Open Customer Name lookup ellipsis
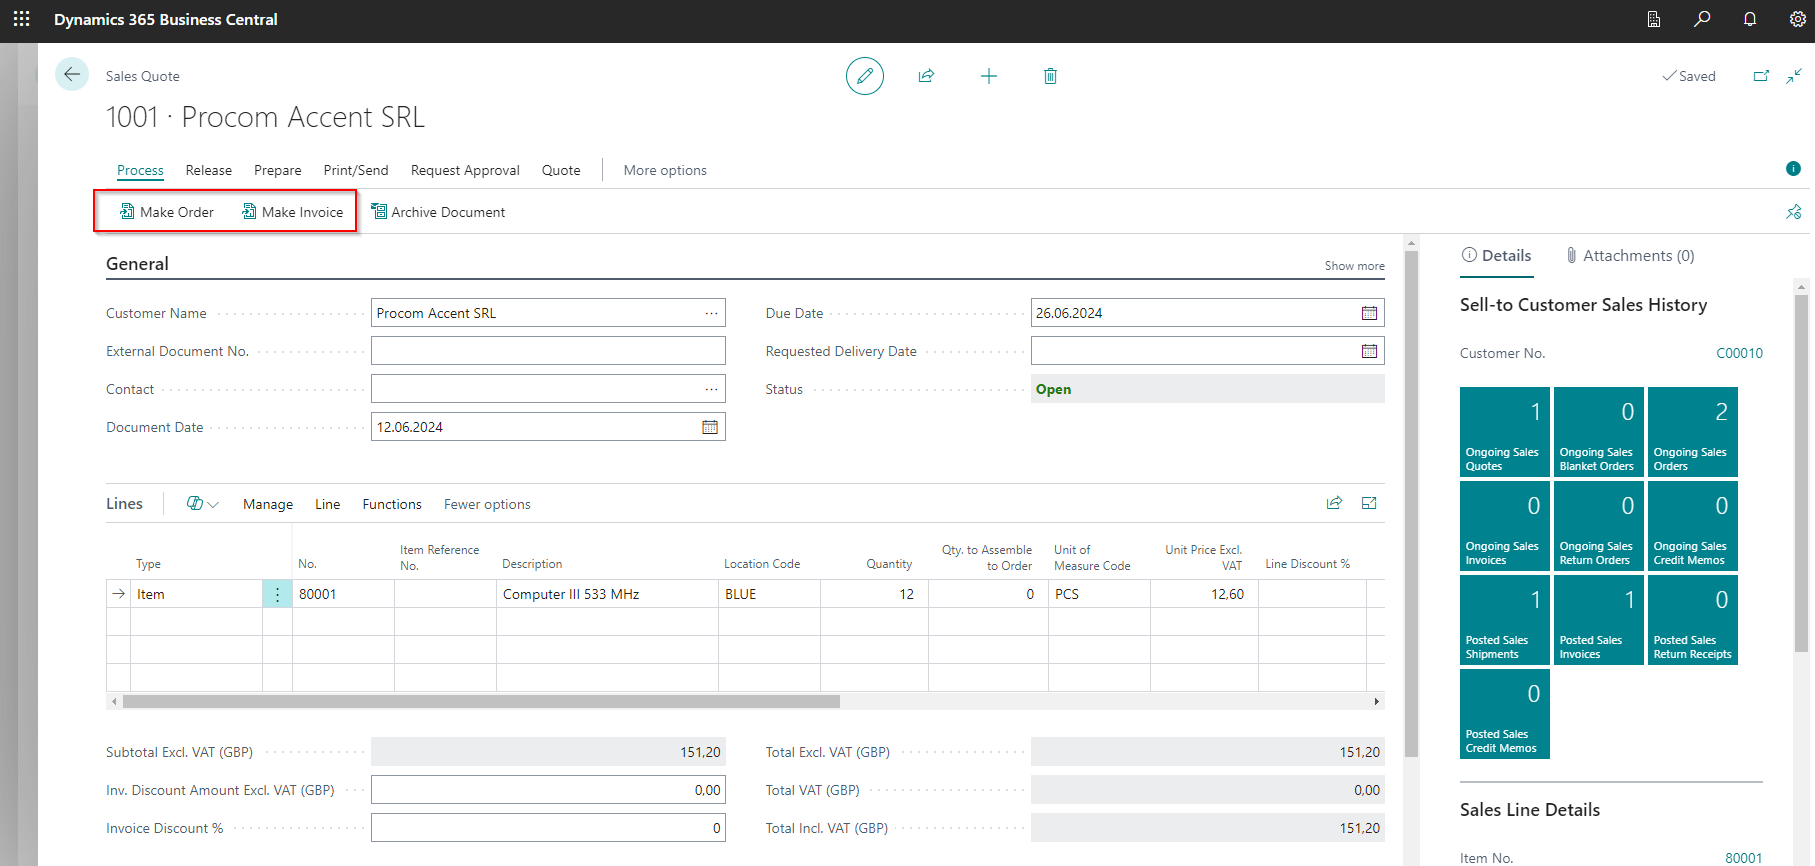 pyautogui.click(x=711, y=313)
